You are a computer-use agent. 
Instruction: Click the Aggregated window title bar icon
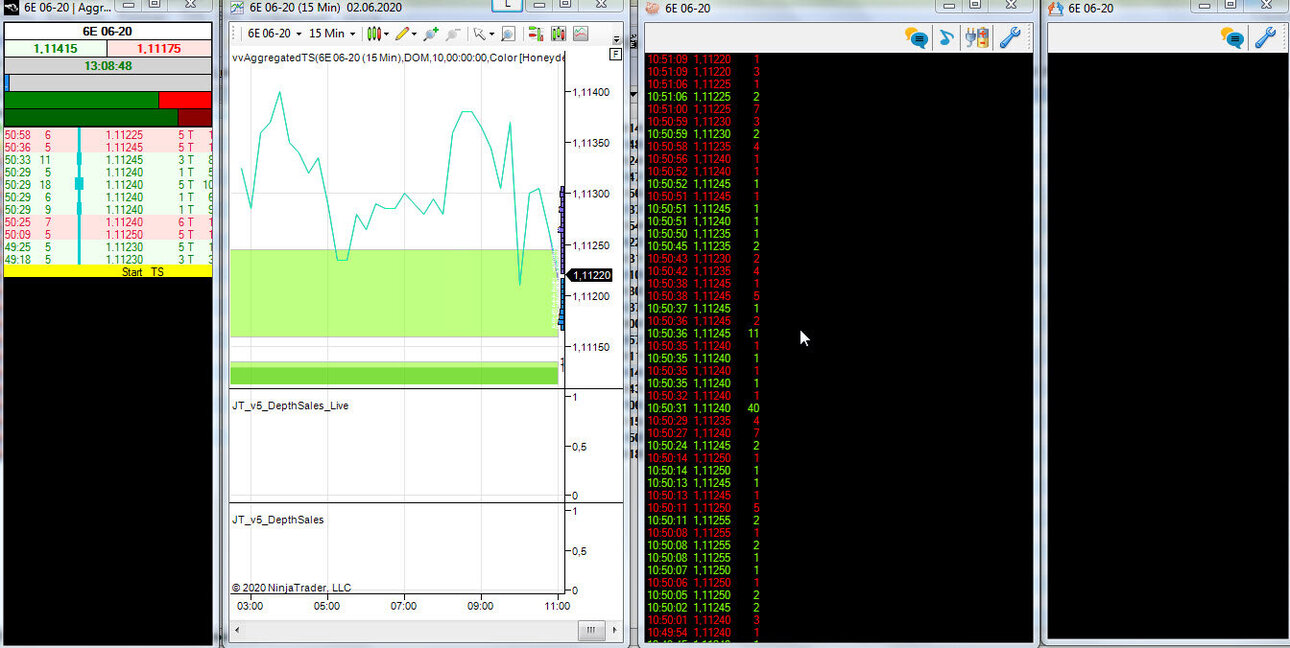point(13,7)
